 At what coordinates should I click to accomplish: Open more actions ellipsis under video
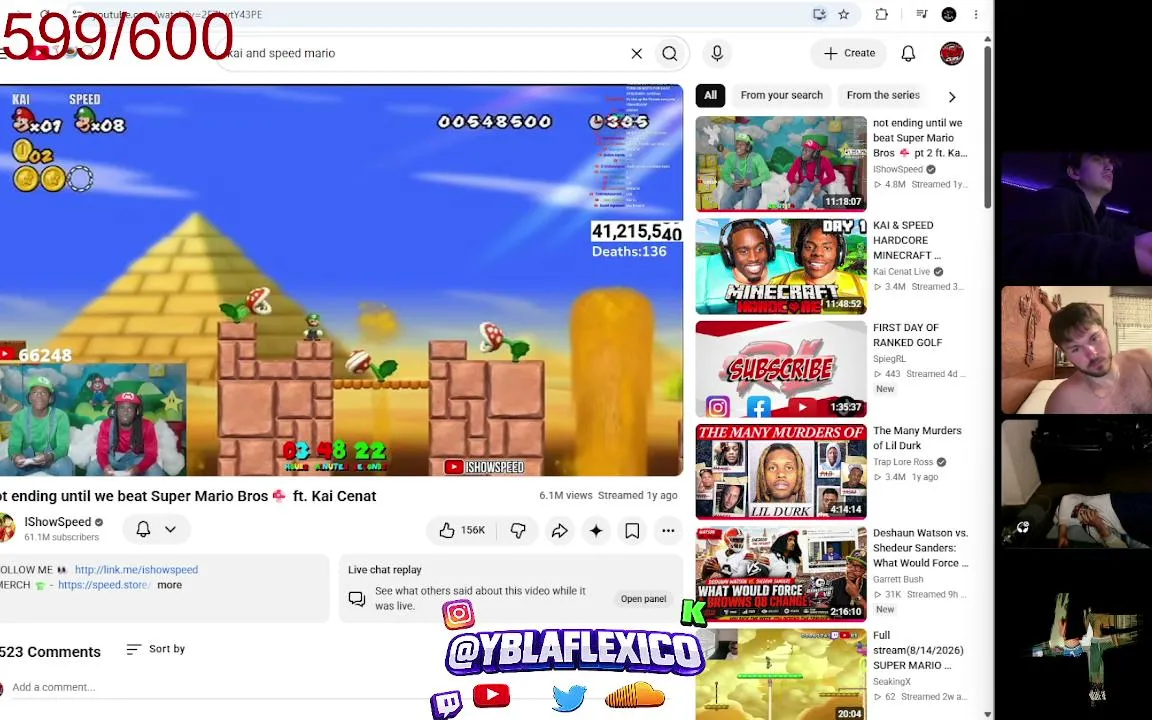click(668, 530)
